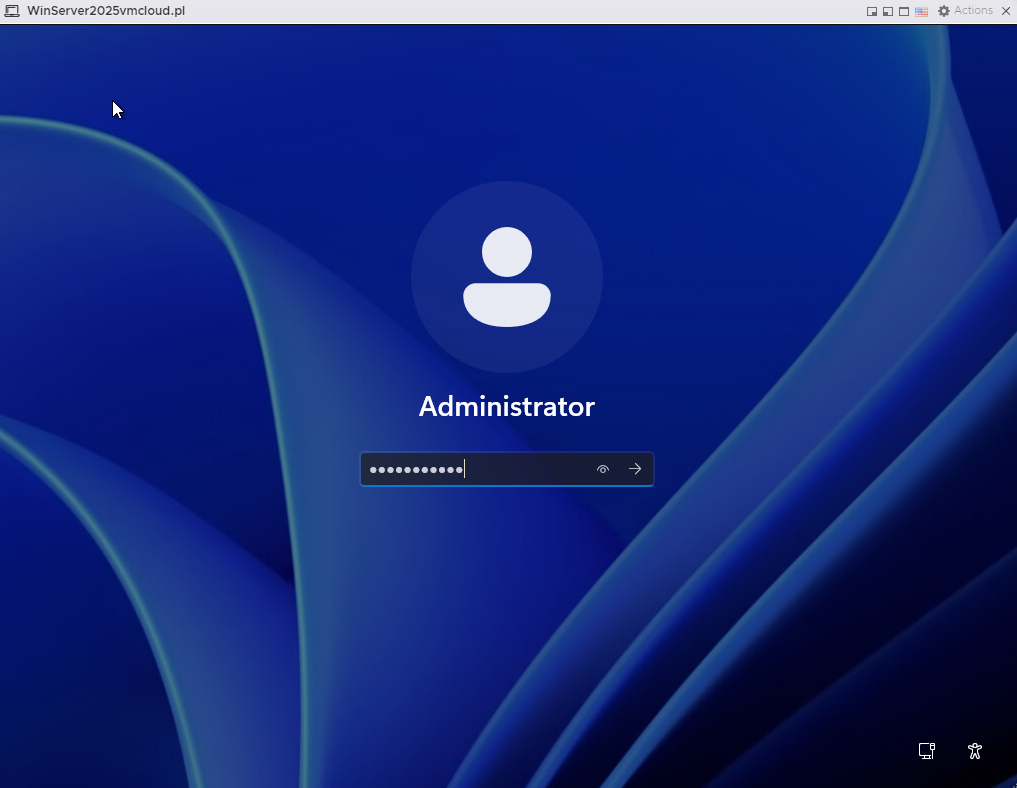
Task: Click the gear icon beside Actions
Action: pos(943,11)
